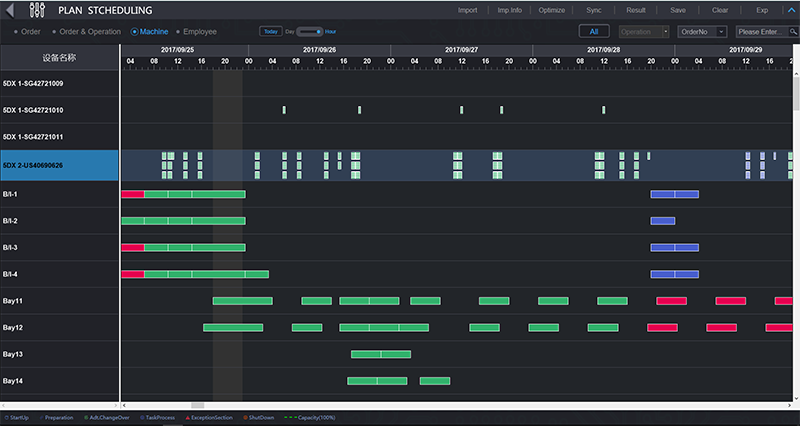
Task: Select the Order & Operation view
Action: click(x=54, y=32)
